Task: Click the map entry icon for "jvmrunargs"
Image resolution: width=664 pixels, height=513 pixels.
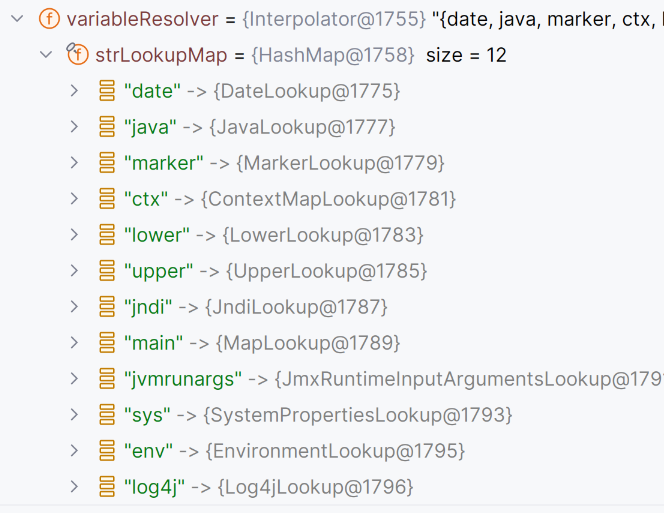Action: click(107, 379)
